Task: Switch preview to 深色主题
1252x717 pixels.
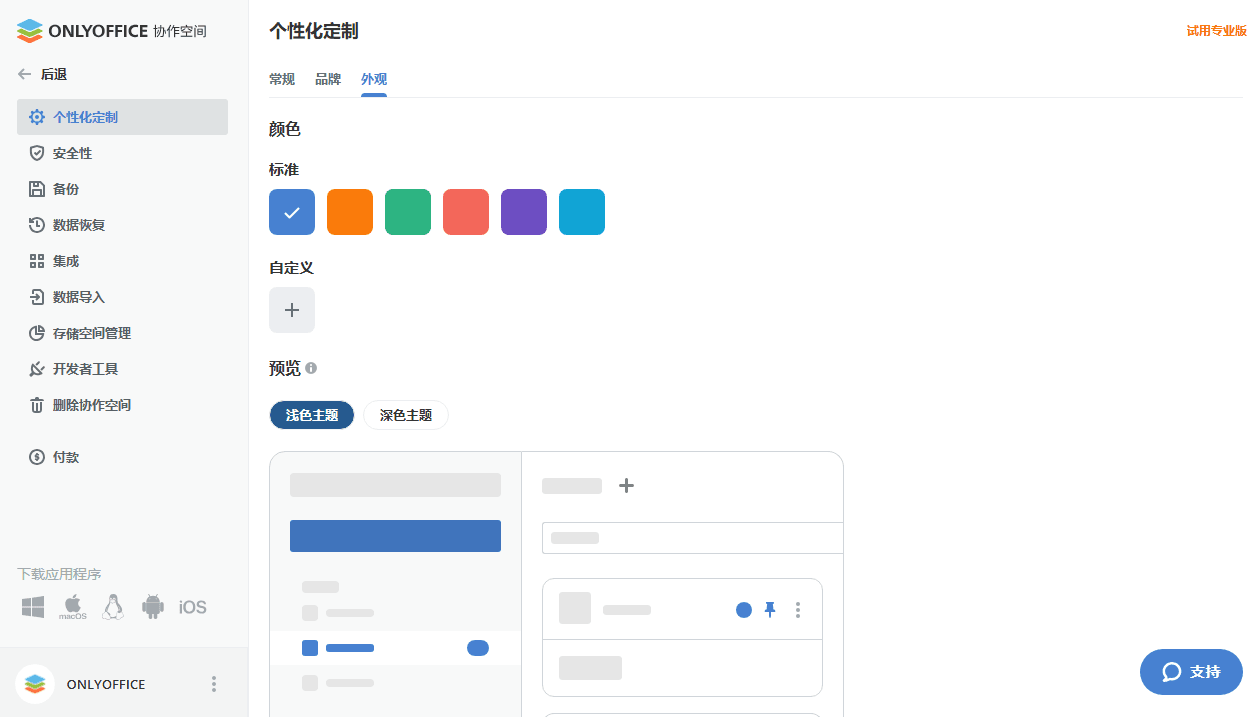Action: [x=406, y=415]
